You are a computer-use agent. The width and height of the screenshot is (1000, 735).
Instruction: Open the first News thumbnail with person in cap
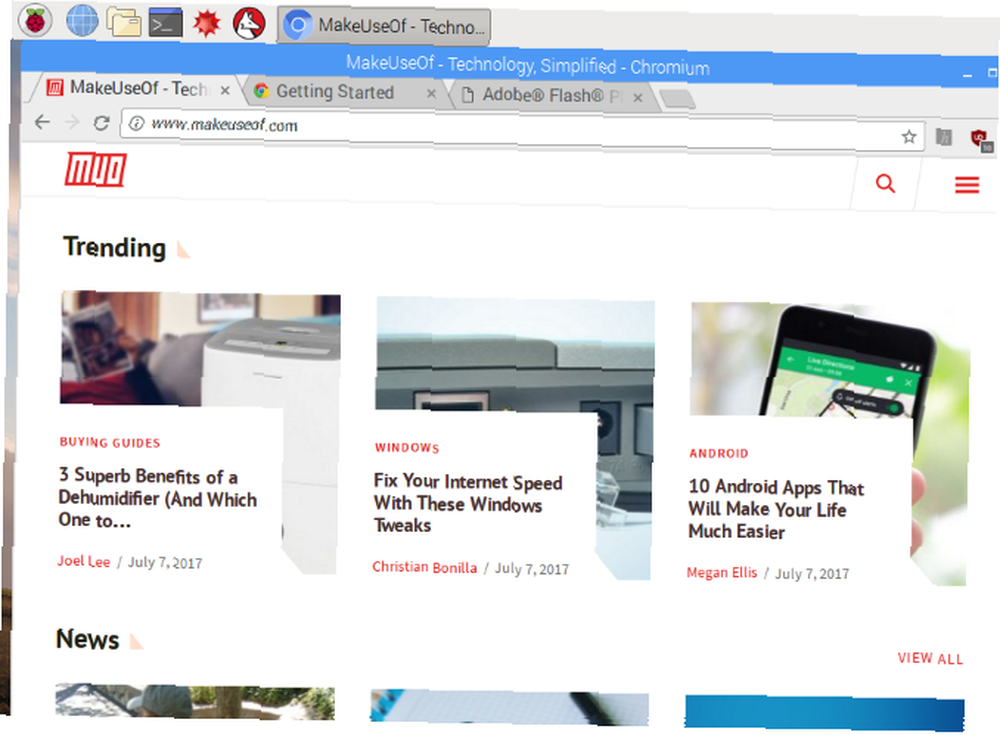195,702
